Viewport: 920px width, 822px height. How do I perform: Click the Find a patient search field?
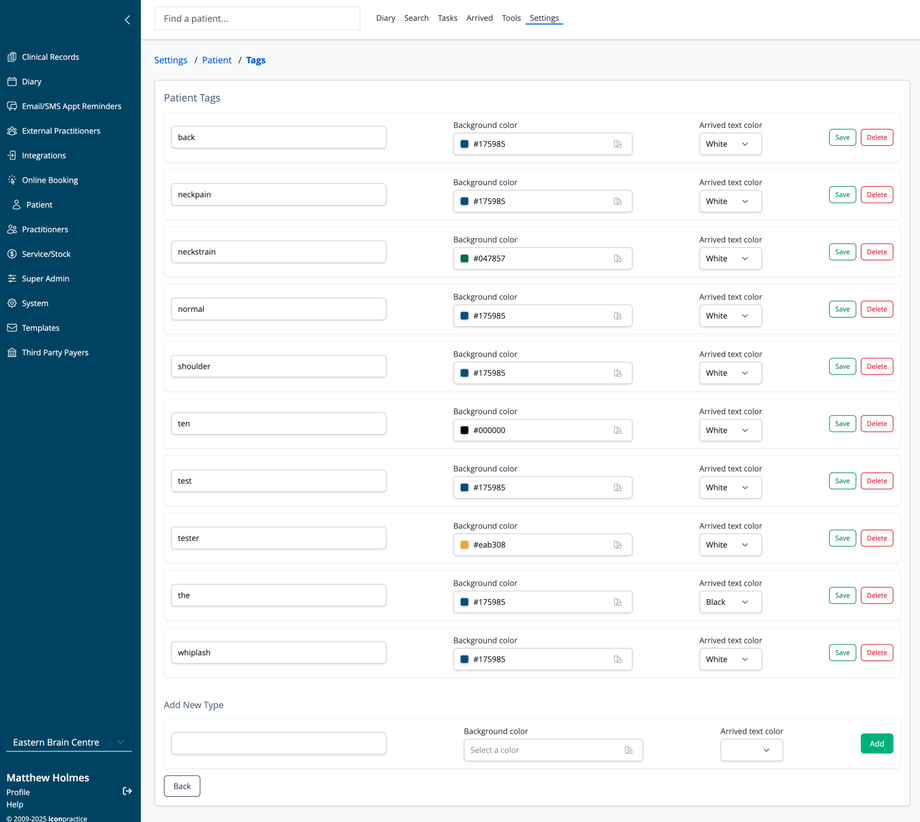tap(257, 18)
